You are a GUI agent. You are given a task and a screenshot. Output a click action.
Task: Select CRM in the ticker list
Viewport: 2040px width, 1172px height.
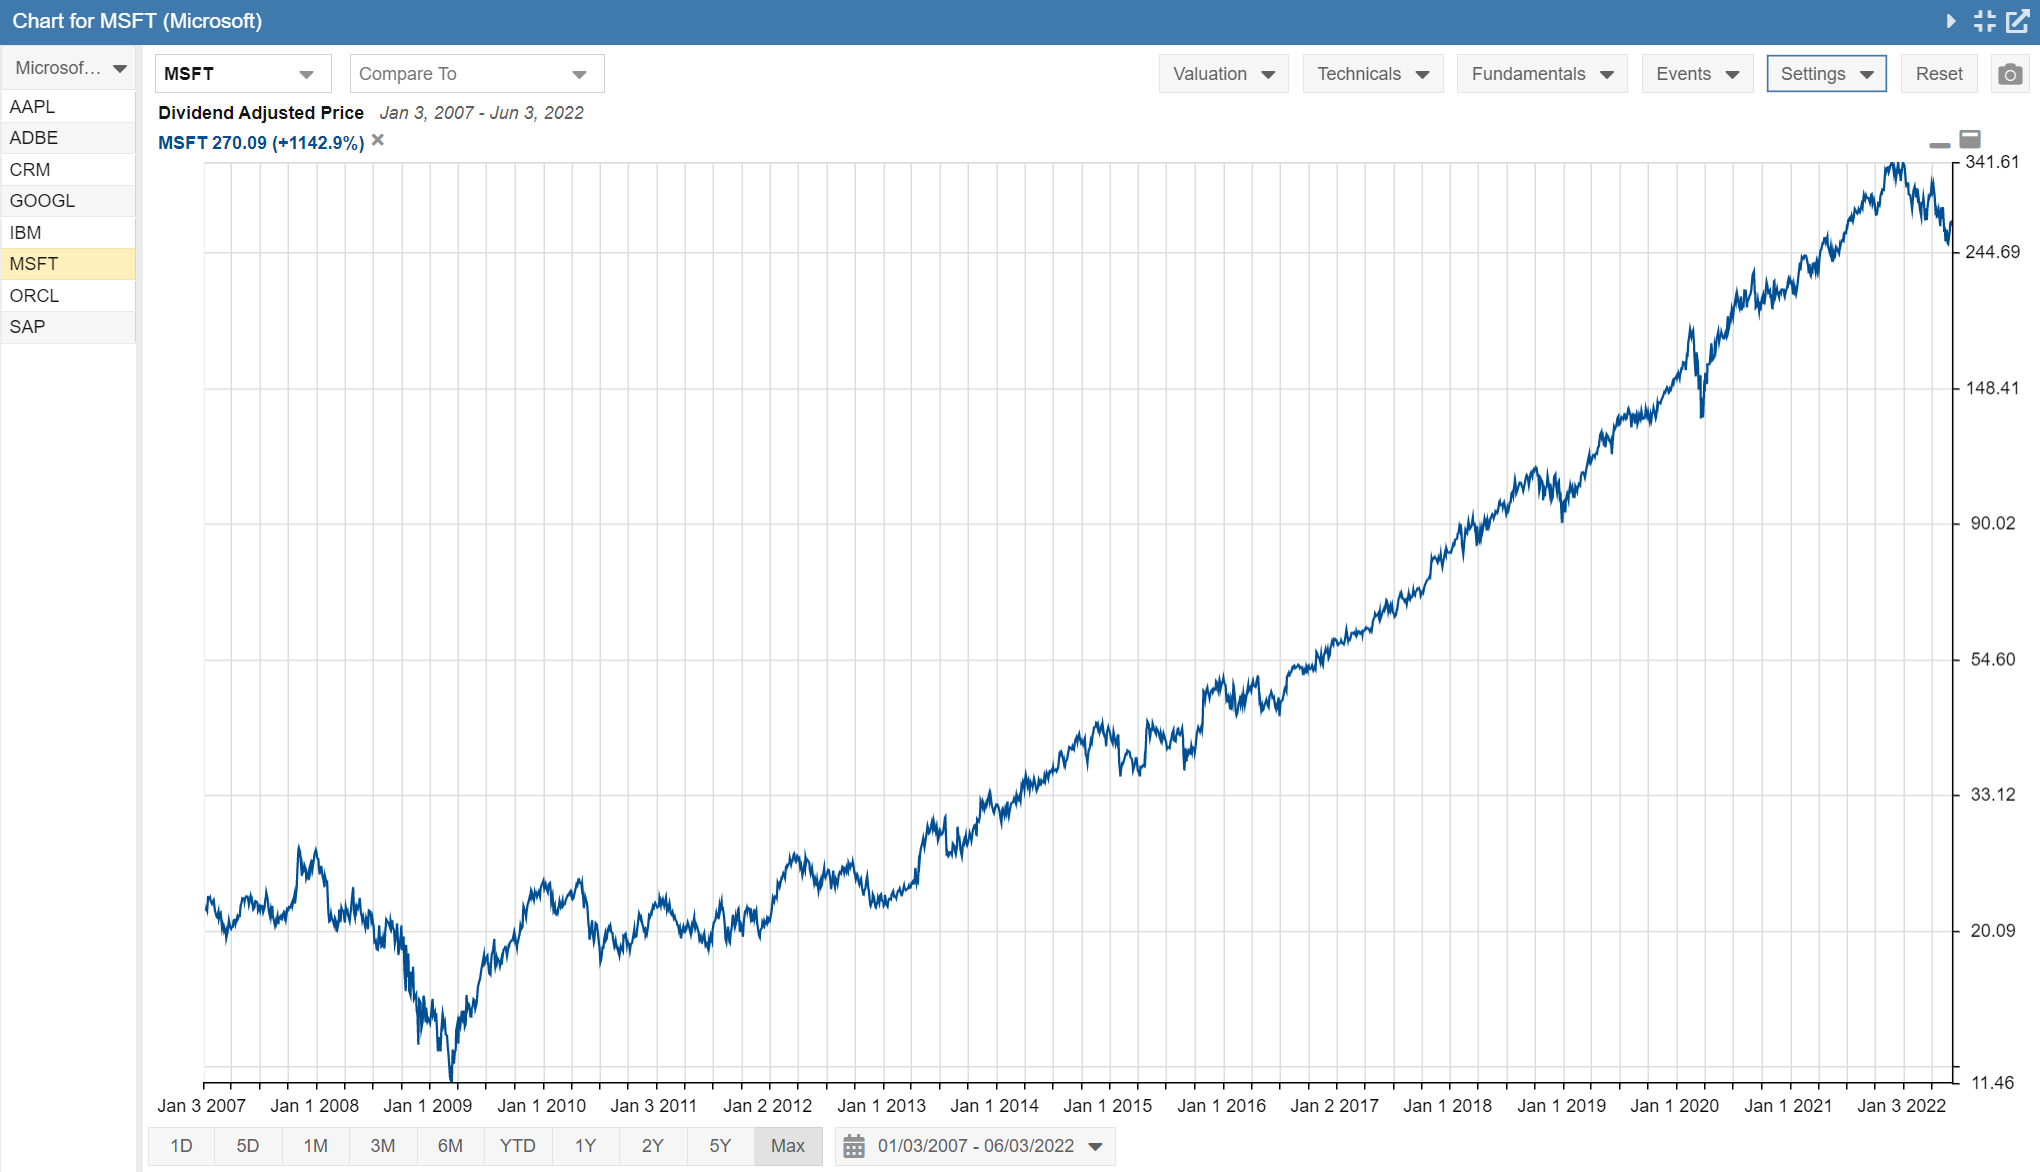68,169
